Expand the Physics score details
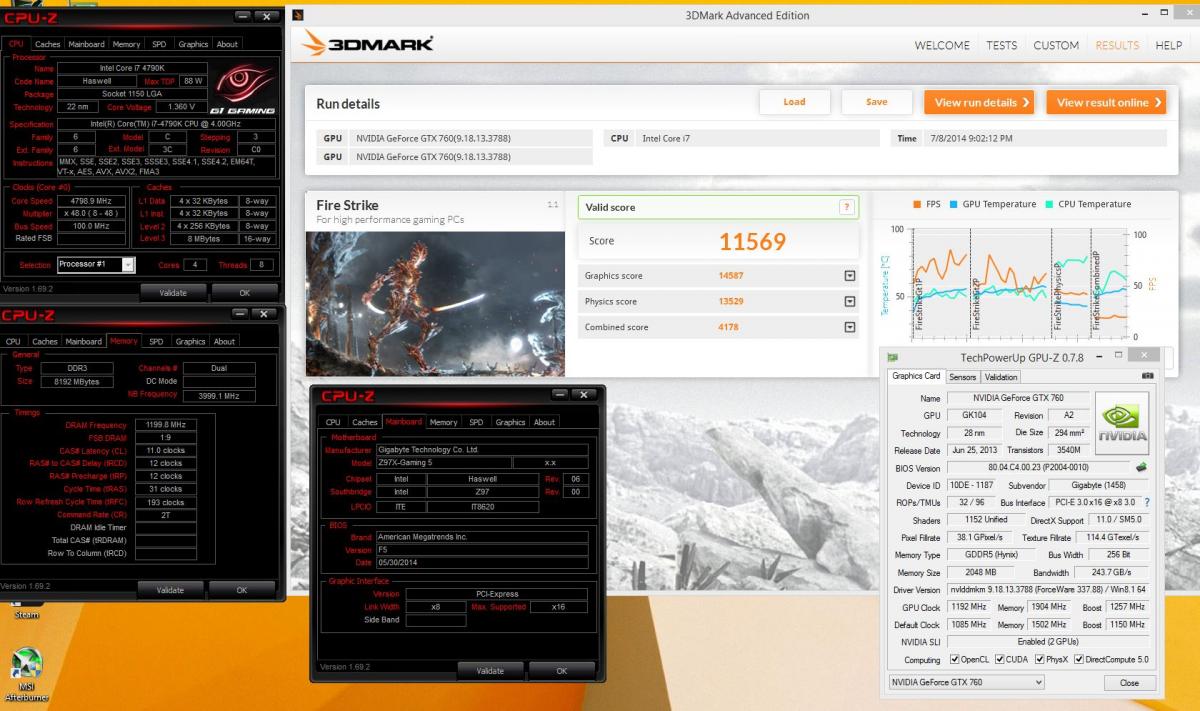Viewport: 1200px width, 711px height. pos(850,301)
